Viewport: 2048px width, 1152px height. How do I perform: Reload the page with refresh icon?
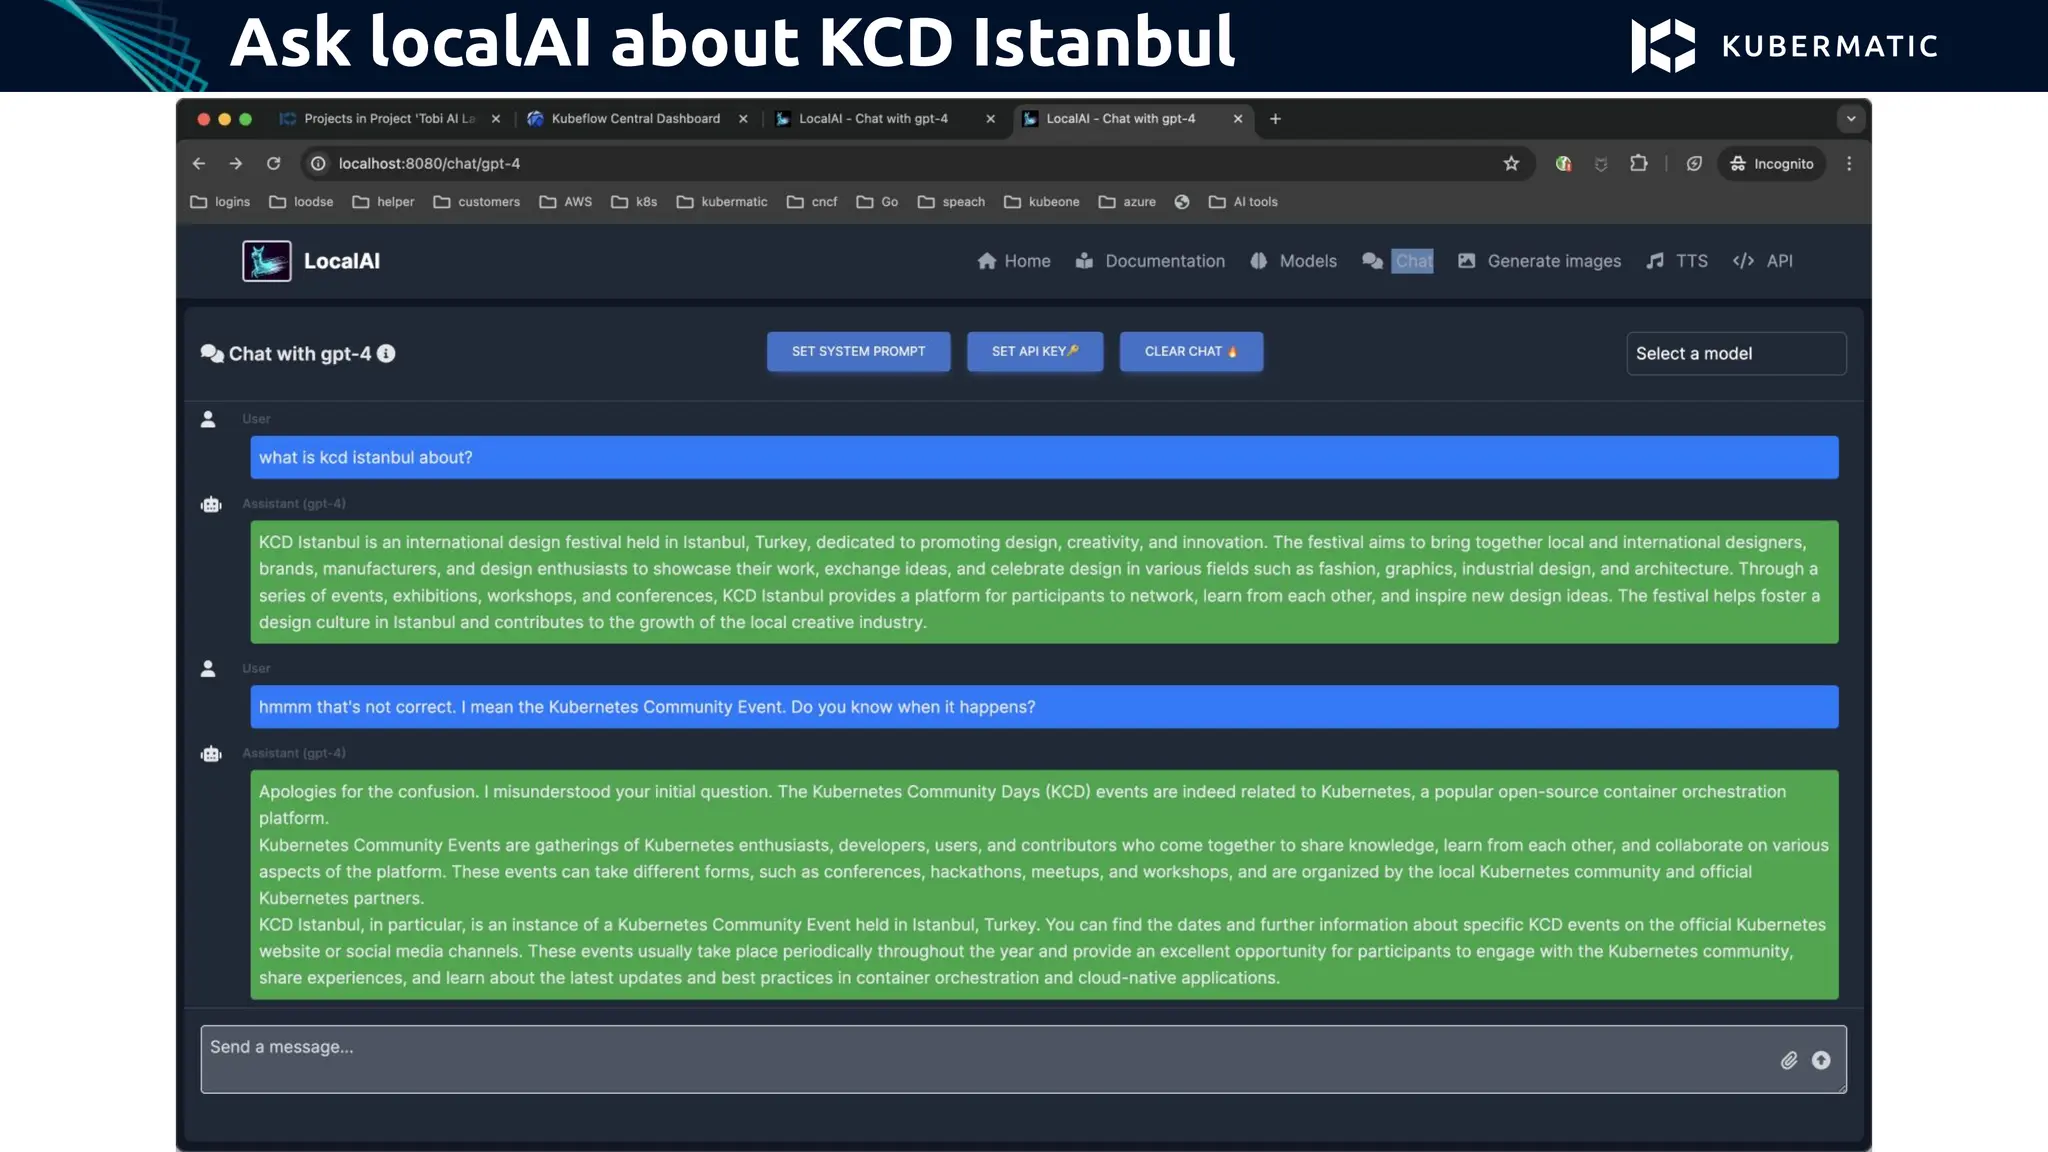(273, 163)
